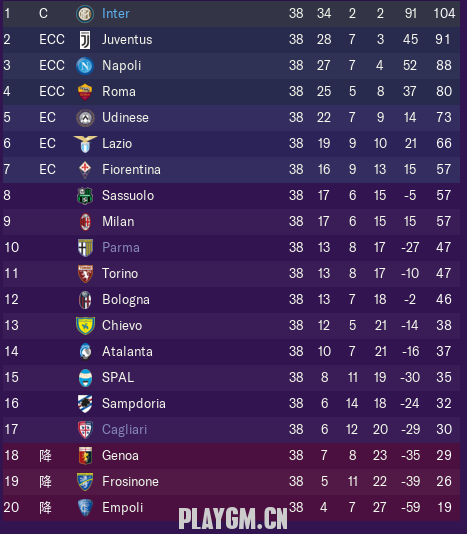Click the Juventus club crest
Screen dimensions: 467x534
point(85,40)
